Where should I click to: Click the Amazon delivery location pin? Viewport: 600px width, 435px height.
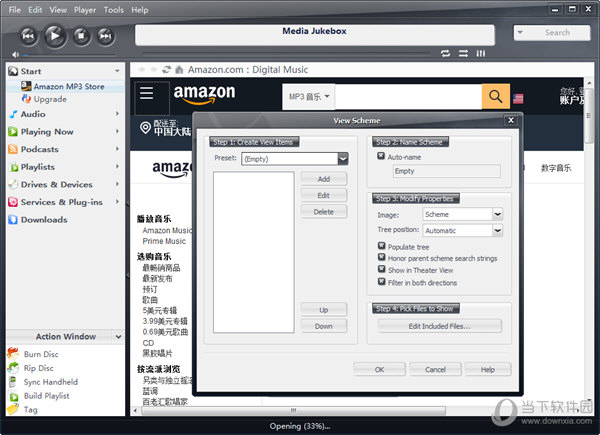coord(145,128)
